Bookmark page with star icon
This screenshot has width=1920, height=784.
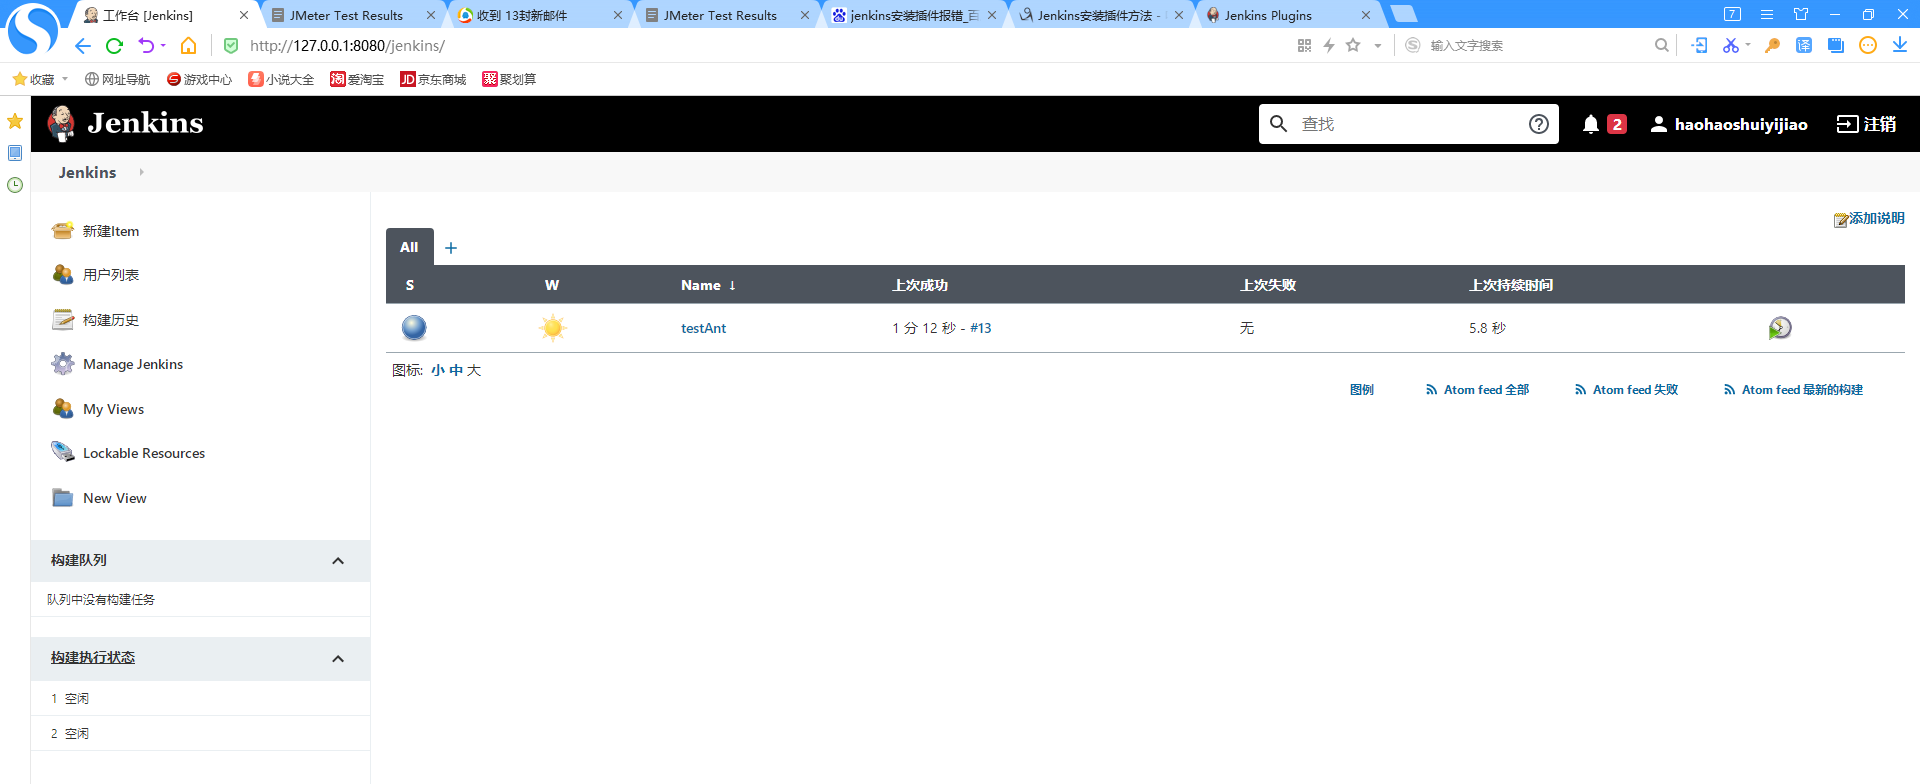tap(1353, 45)
